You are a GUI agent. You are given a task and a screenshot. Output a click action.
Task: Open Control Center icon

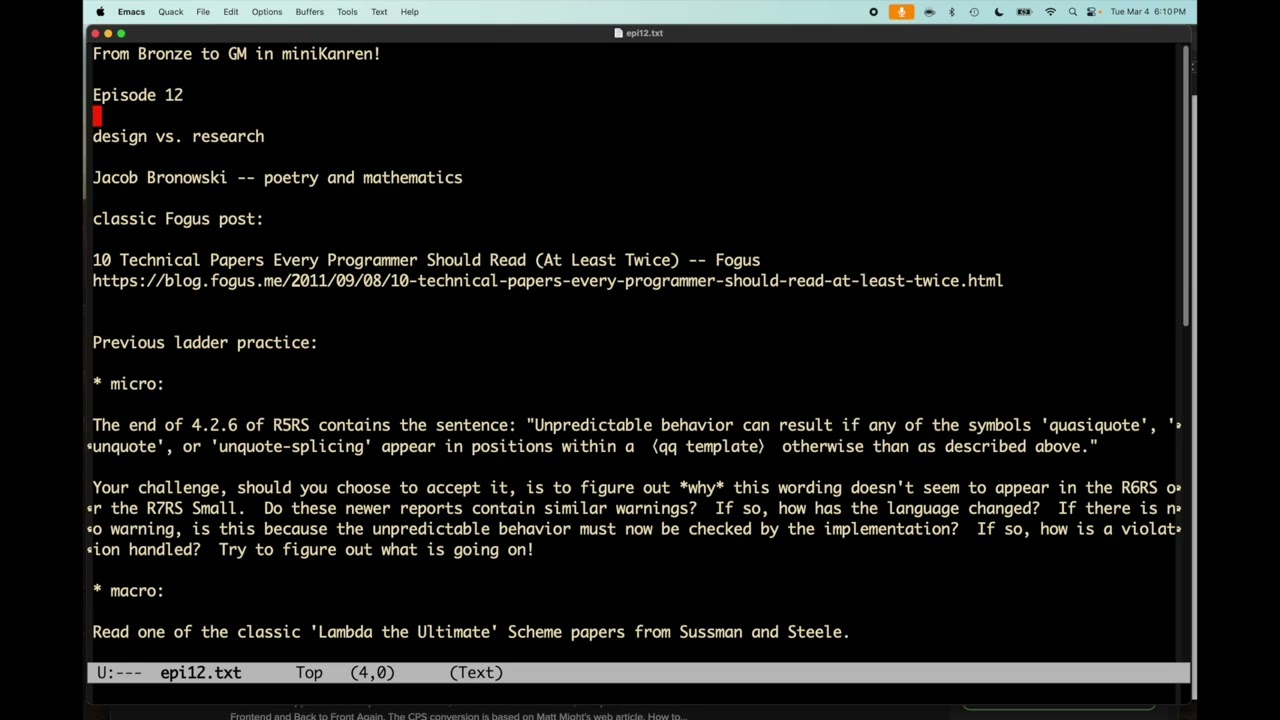pos(1092,12)
